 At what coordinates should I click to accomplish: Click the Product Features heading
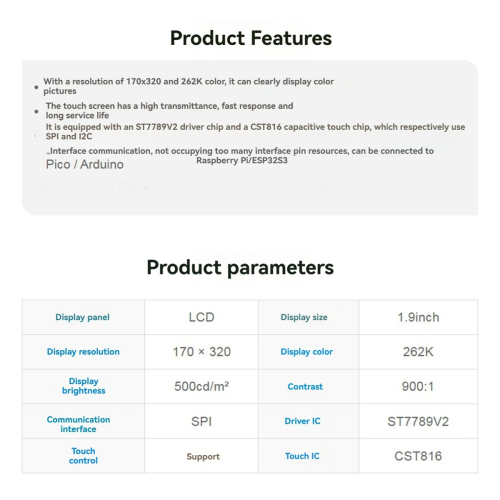(x=251, y=38)
